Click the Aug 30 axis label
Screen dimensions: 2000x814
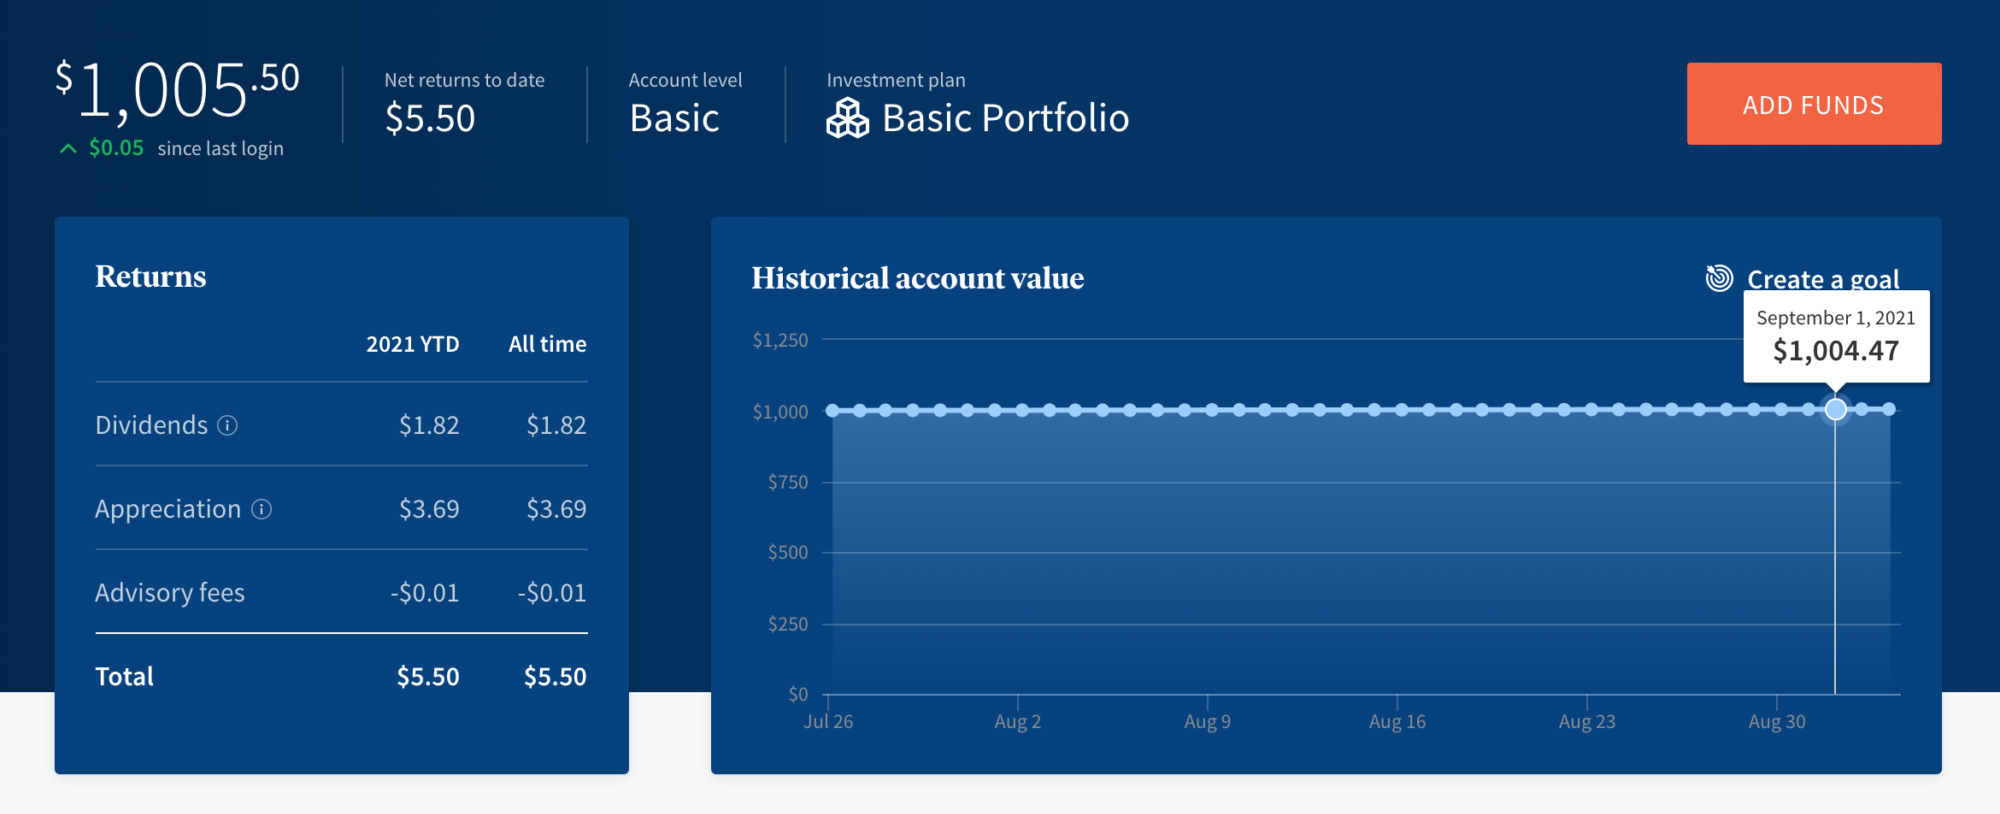1776,721
